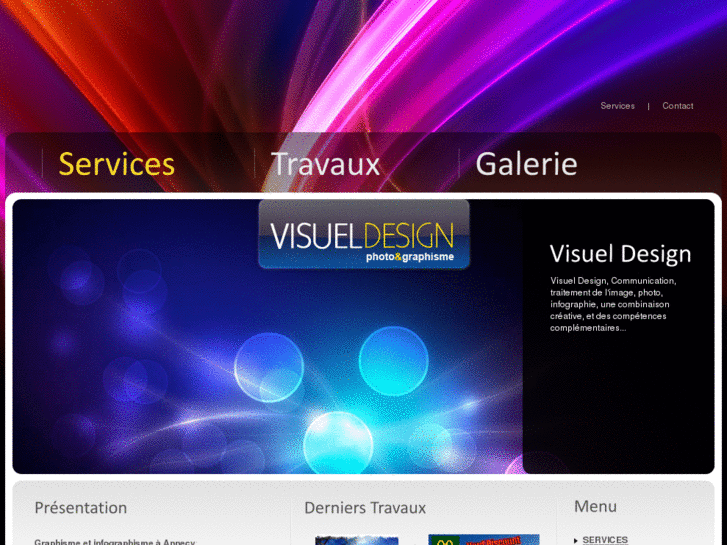Image resolution: width=727 pixels, height=545 pixels.
Task: Click the small Services link at top right
Action: point(617,106)
